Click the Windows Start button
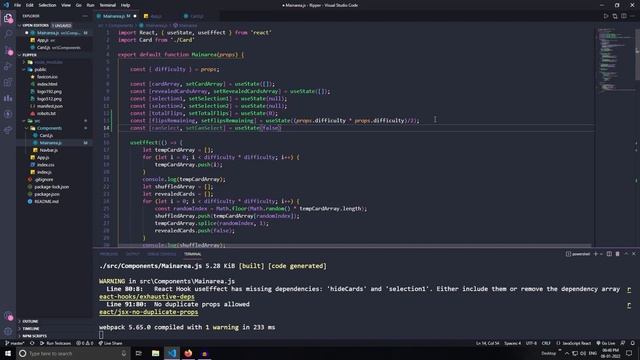The height and width of the screenshot is (360, 640). coord(8,353)
